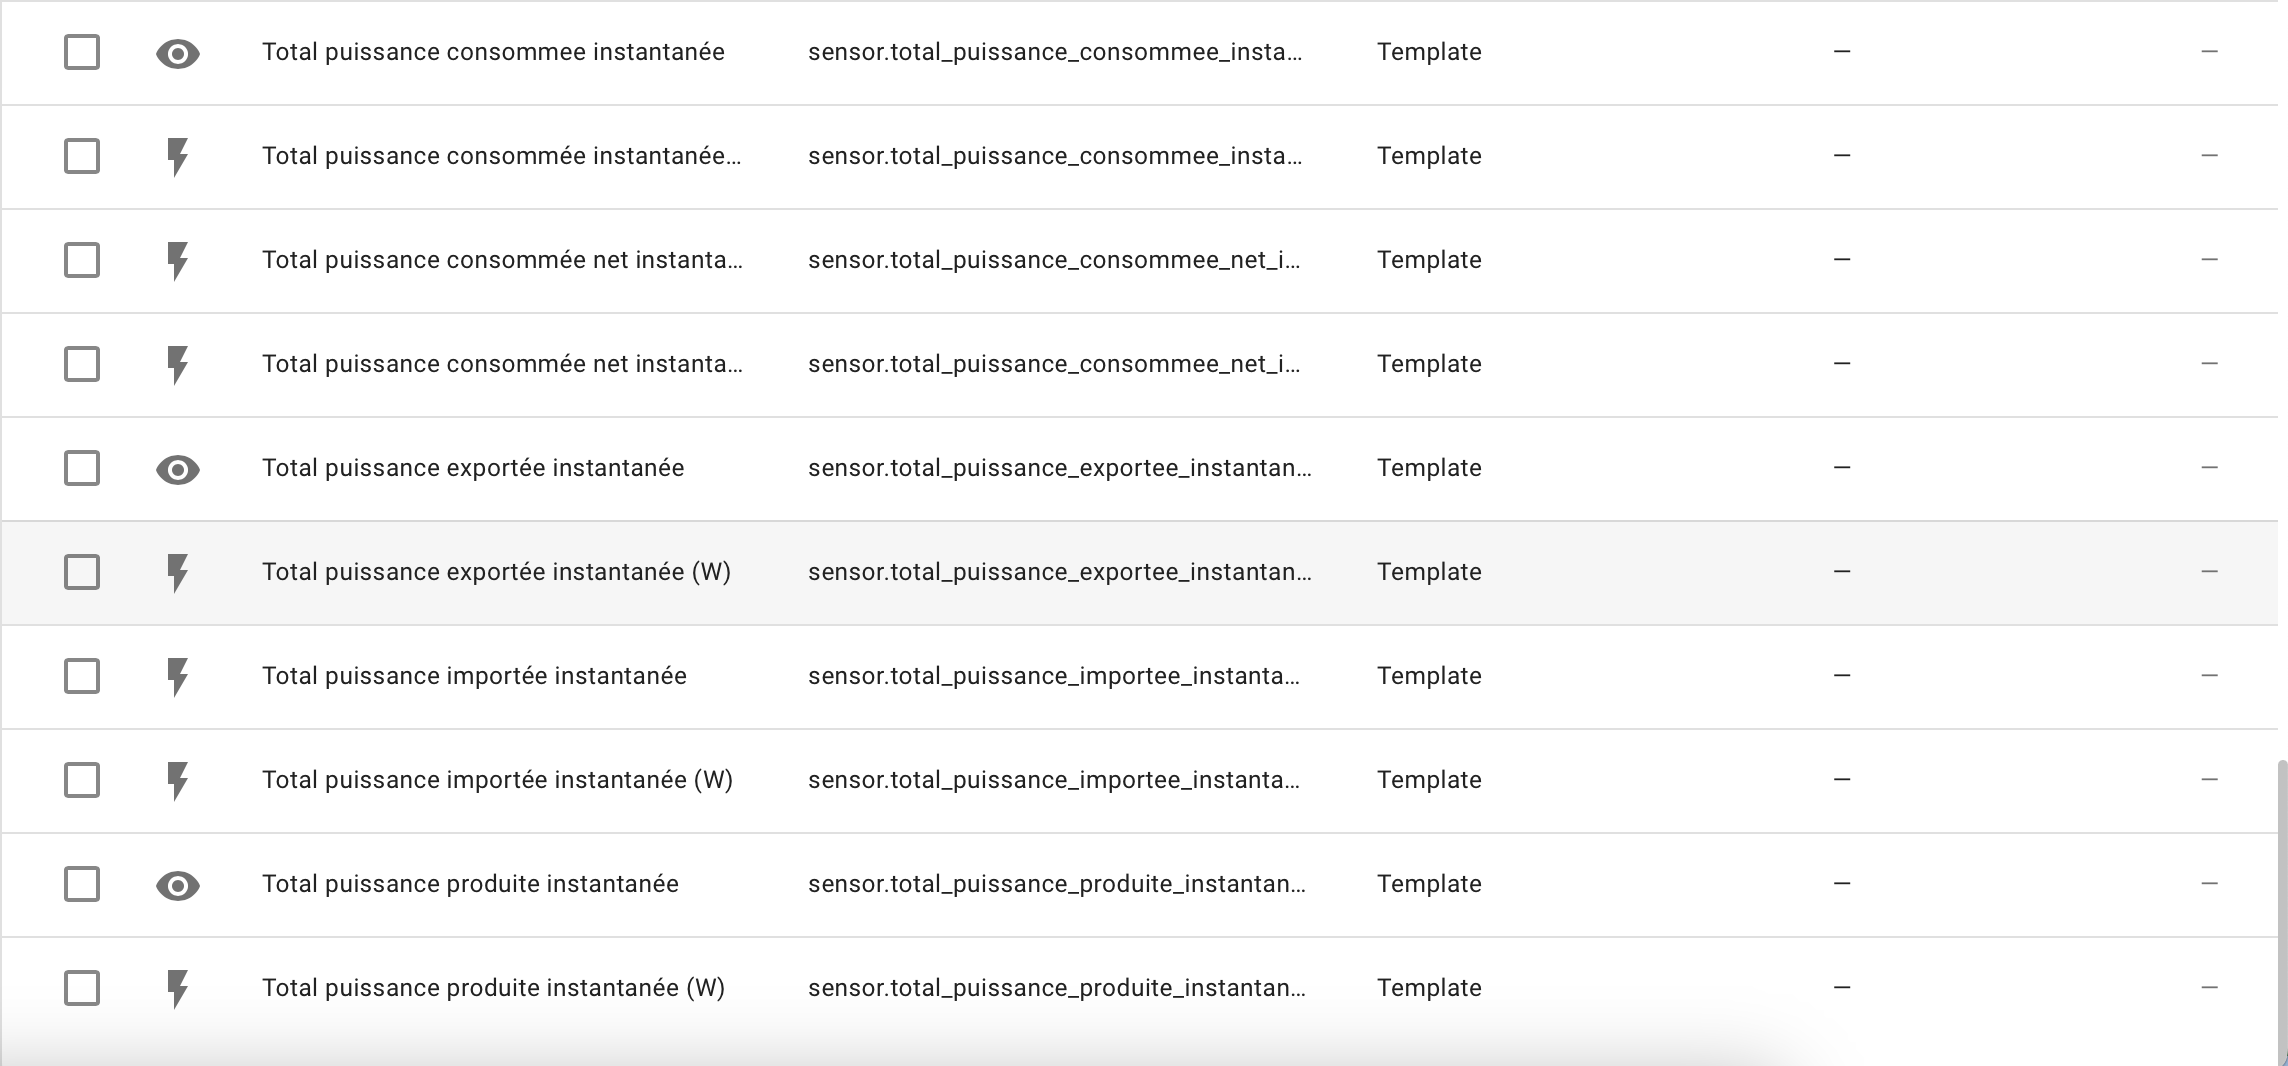2288x1066 pixels.
Task: Open the Total puissance importée instantanée (W) entity
Action: (x=497, y=780)
